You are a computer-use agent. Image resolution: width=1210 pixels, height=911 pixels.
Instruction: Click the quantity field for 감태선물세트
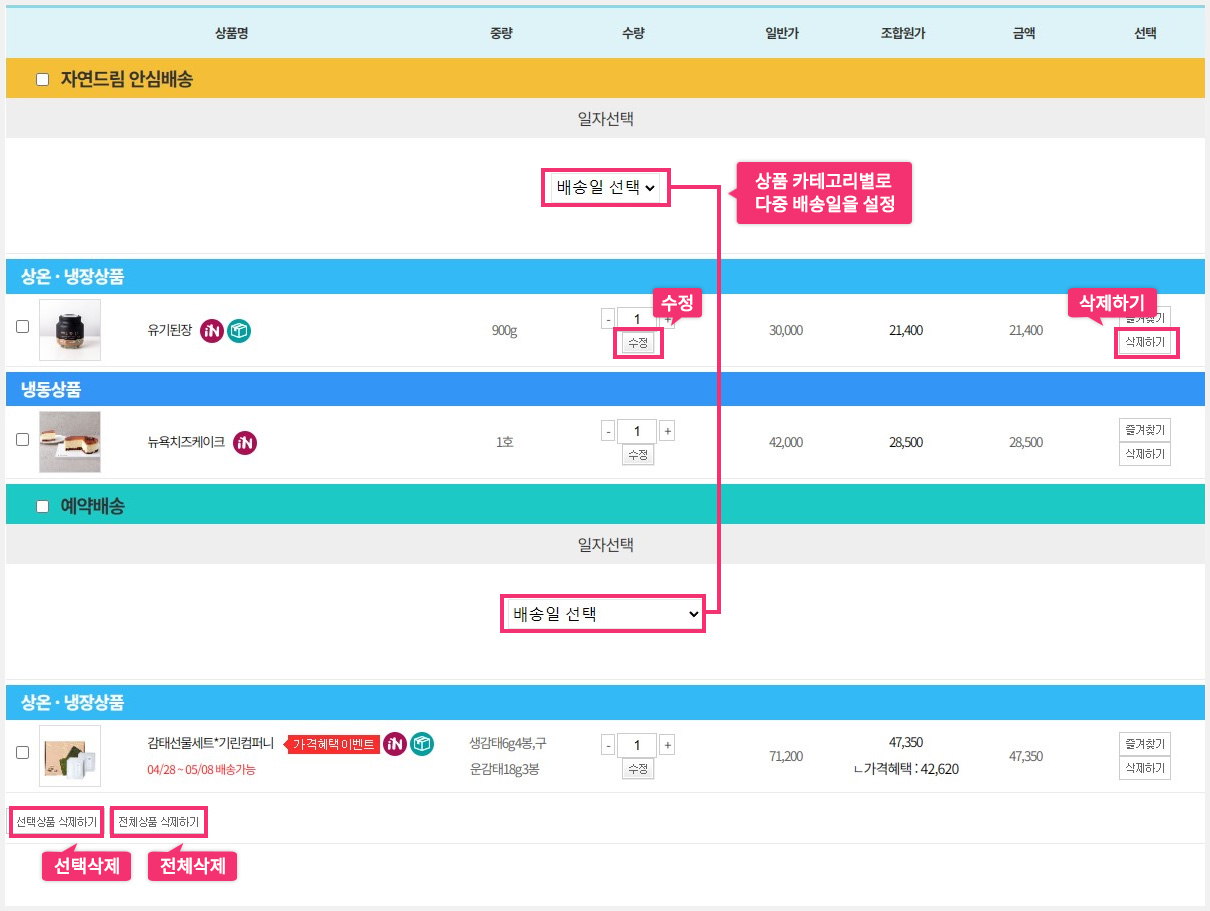pos(637,745)
